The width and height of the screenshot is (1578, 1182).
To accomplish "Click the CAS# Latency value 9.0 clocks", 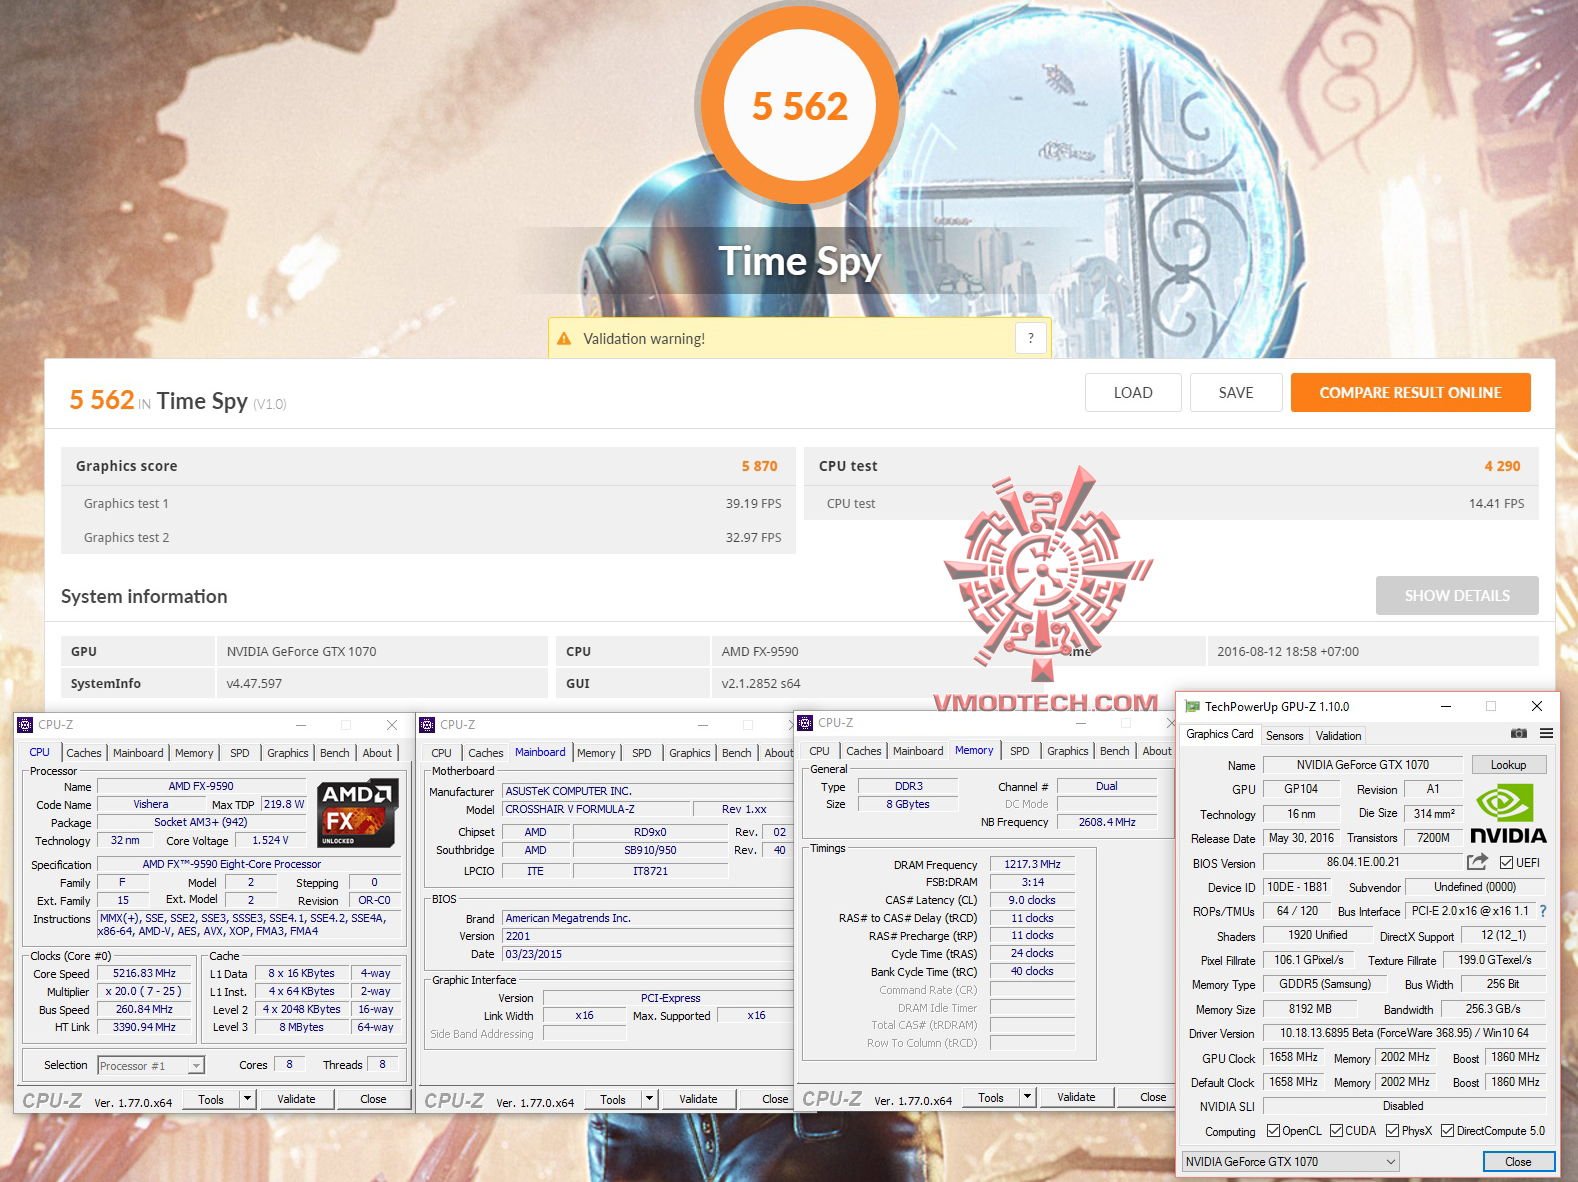I will 1033,900.
